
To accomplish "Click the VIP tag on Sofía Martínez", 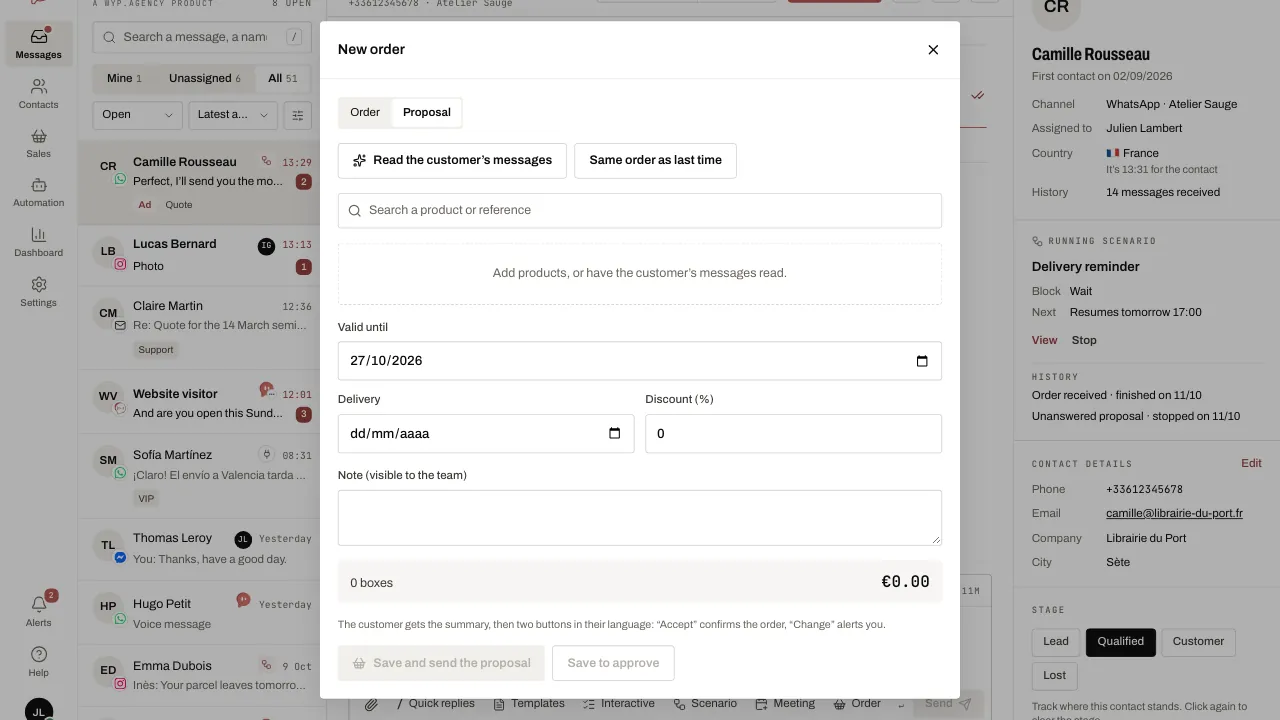I will click(x=147, y=498).
